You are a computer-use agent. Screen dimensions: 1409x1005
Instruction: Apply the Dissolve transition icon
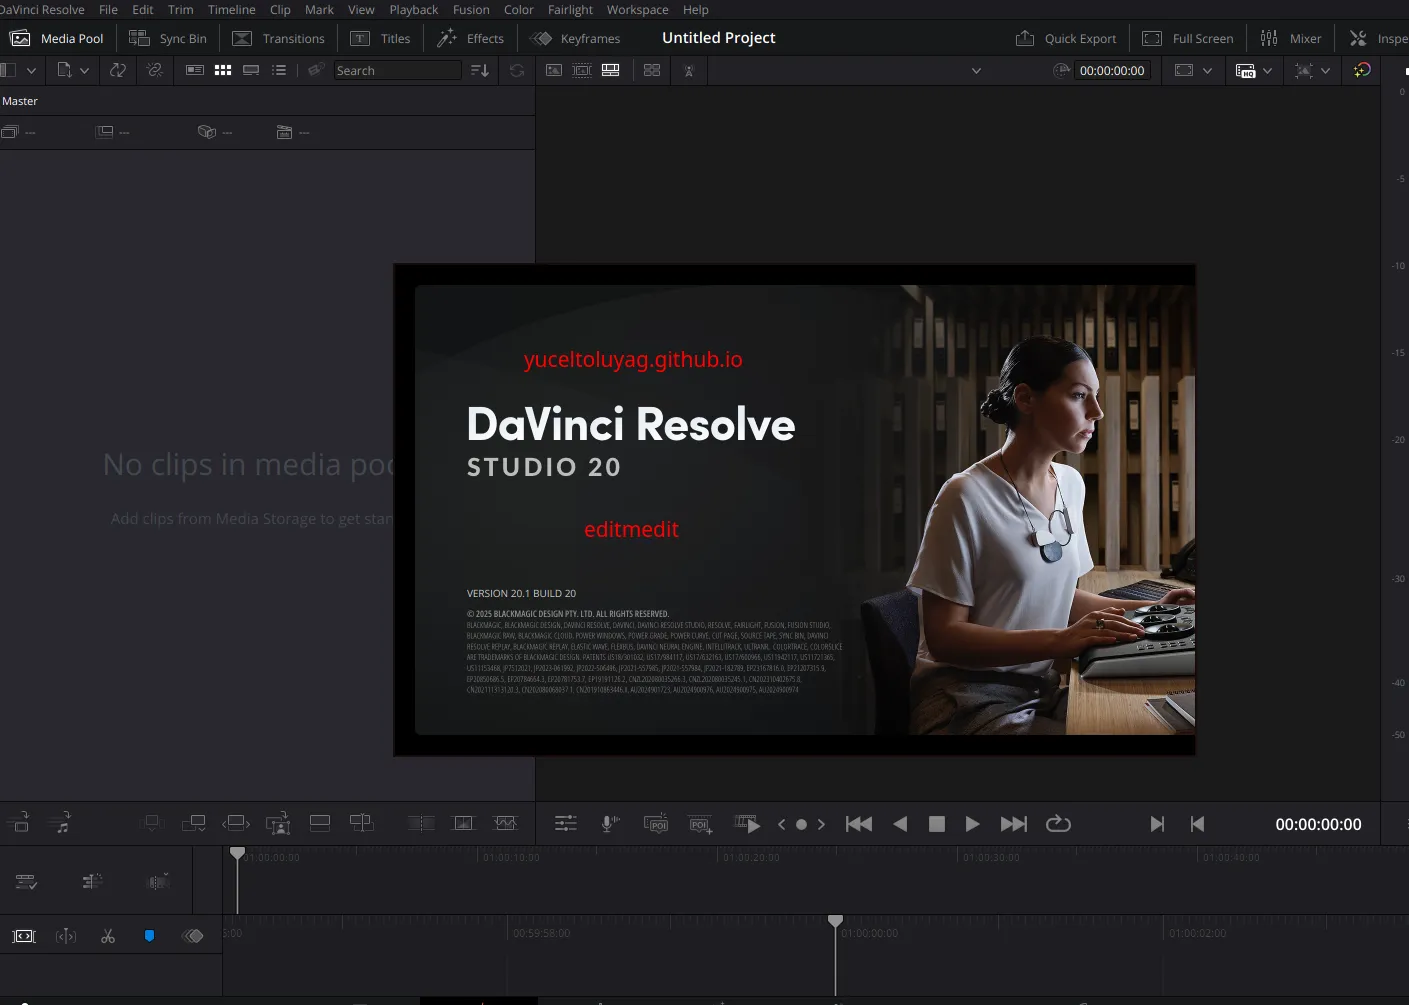463,823
